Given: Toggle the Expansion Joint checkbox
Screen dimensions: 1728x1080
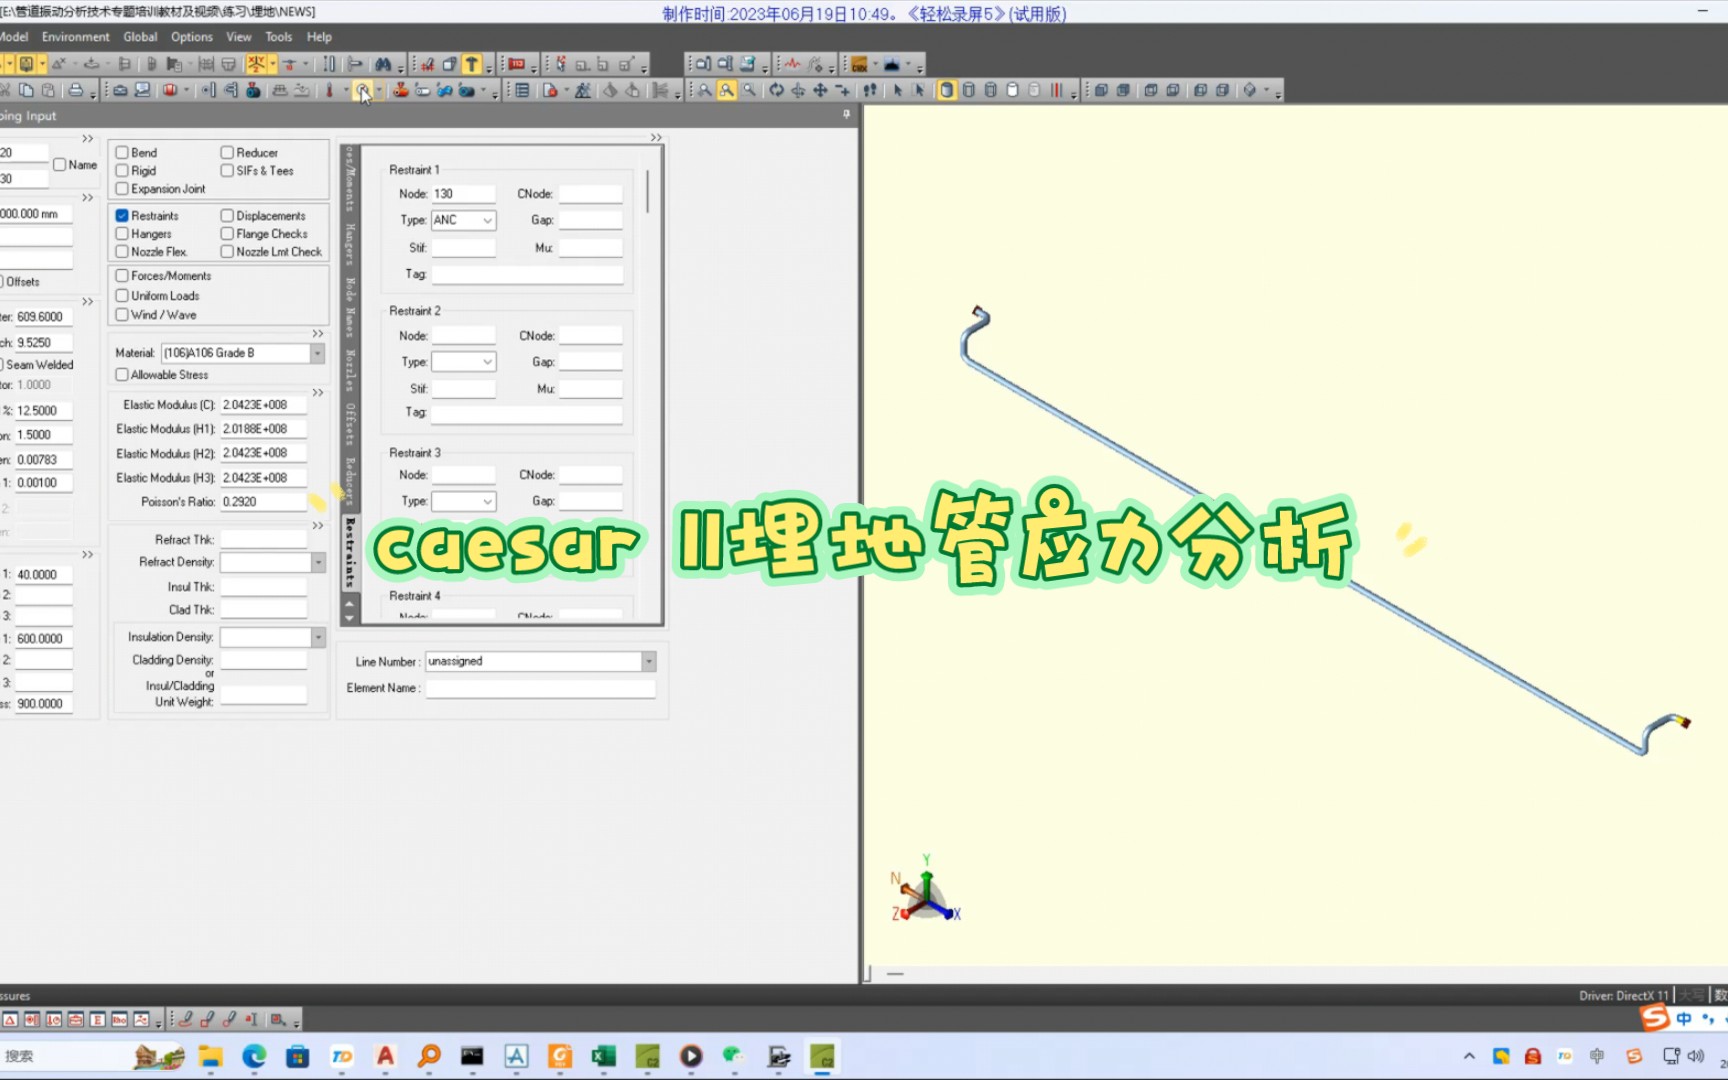Looking at the screenshot, I should [x=122, y=189].
